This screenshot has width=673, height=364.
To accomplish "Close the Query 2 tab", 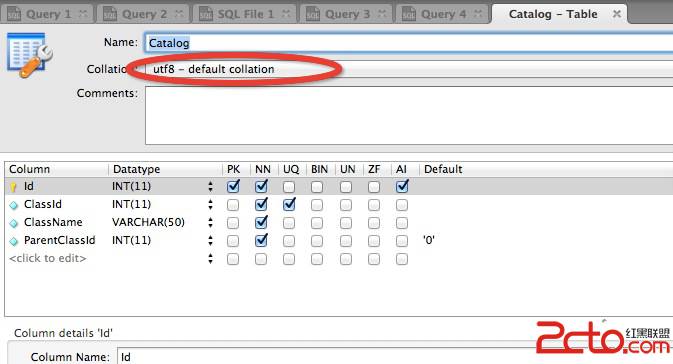I will tap(179, 14).
